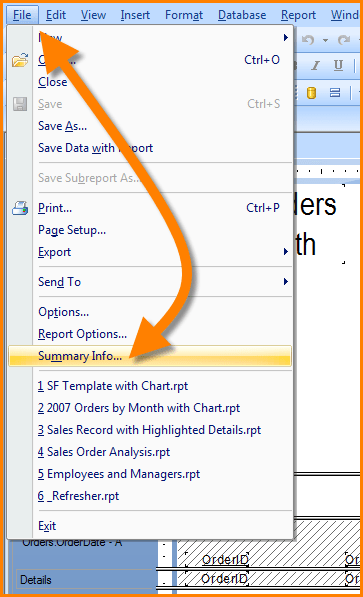The height and width of the screenshot is (597, 363).
Task: Choose Close from the File menu
Action: [x=53, y=82]
